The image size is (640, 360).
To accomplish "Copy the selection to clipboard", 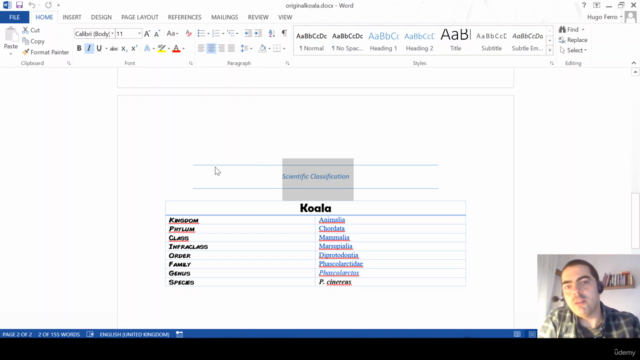I will click(33, 41).
